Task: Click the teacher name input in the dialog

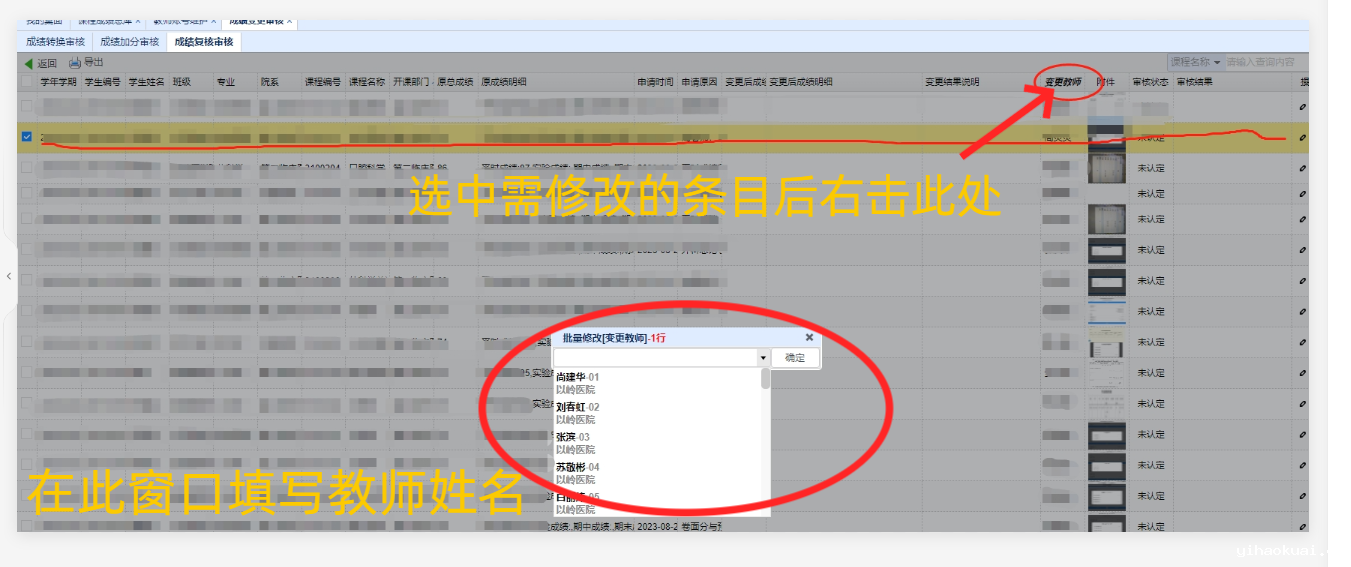Action: point(655,357)
